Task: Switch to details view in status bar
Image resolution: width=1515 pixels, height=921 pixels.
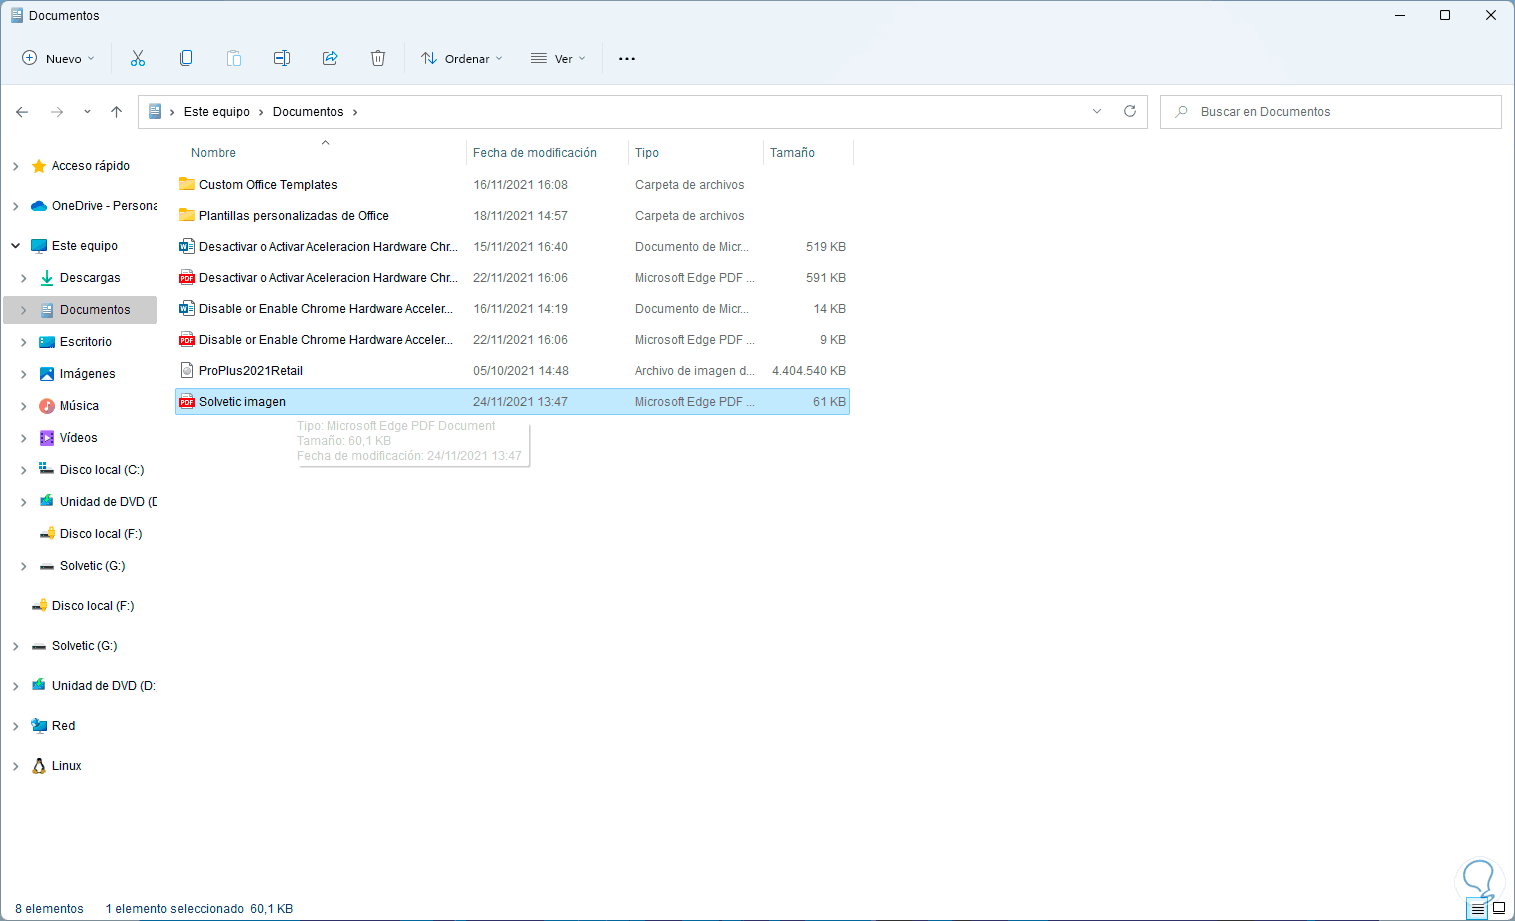Action: click(1478, 909)
